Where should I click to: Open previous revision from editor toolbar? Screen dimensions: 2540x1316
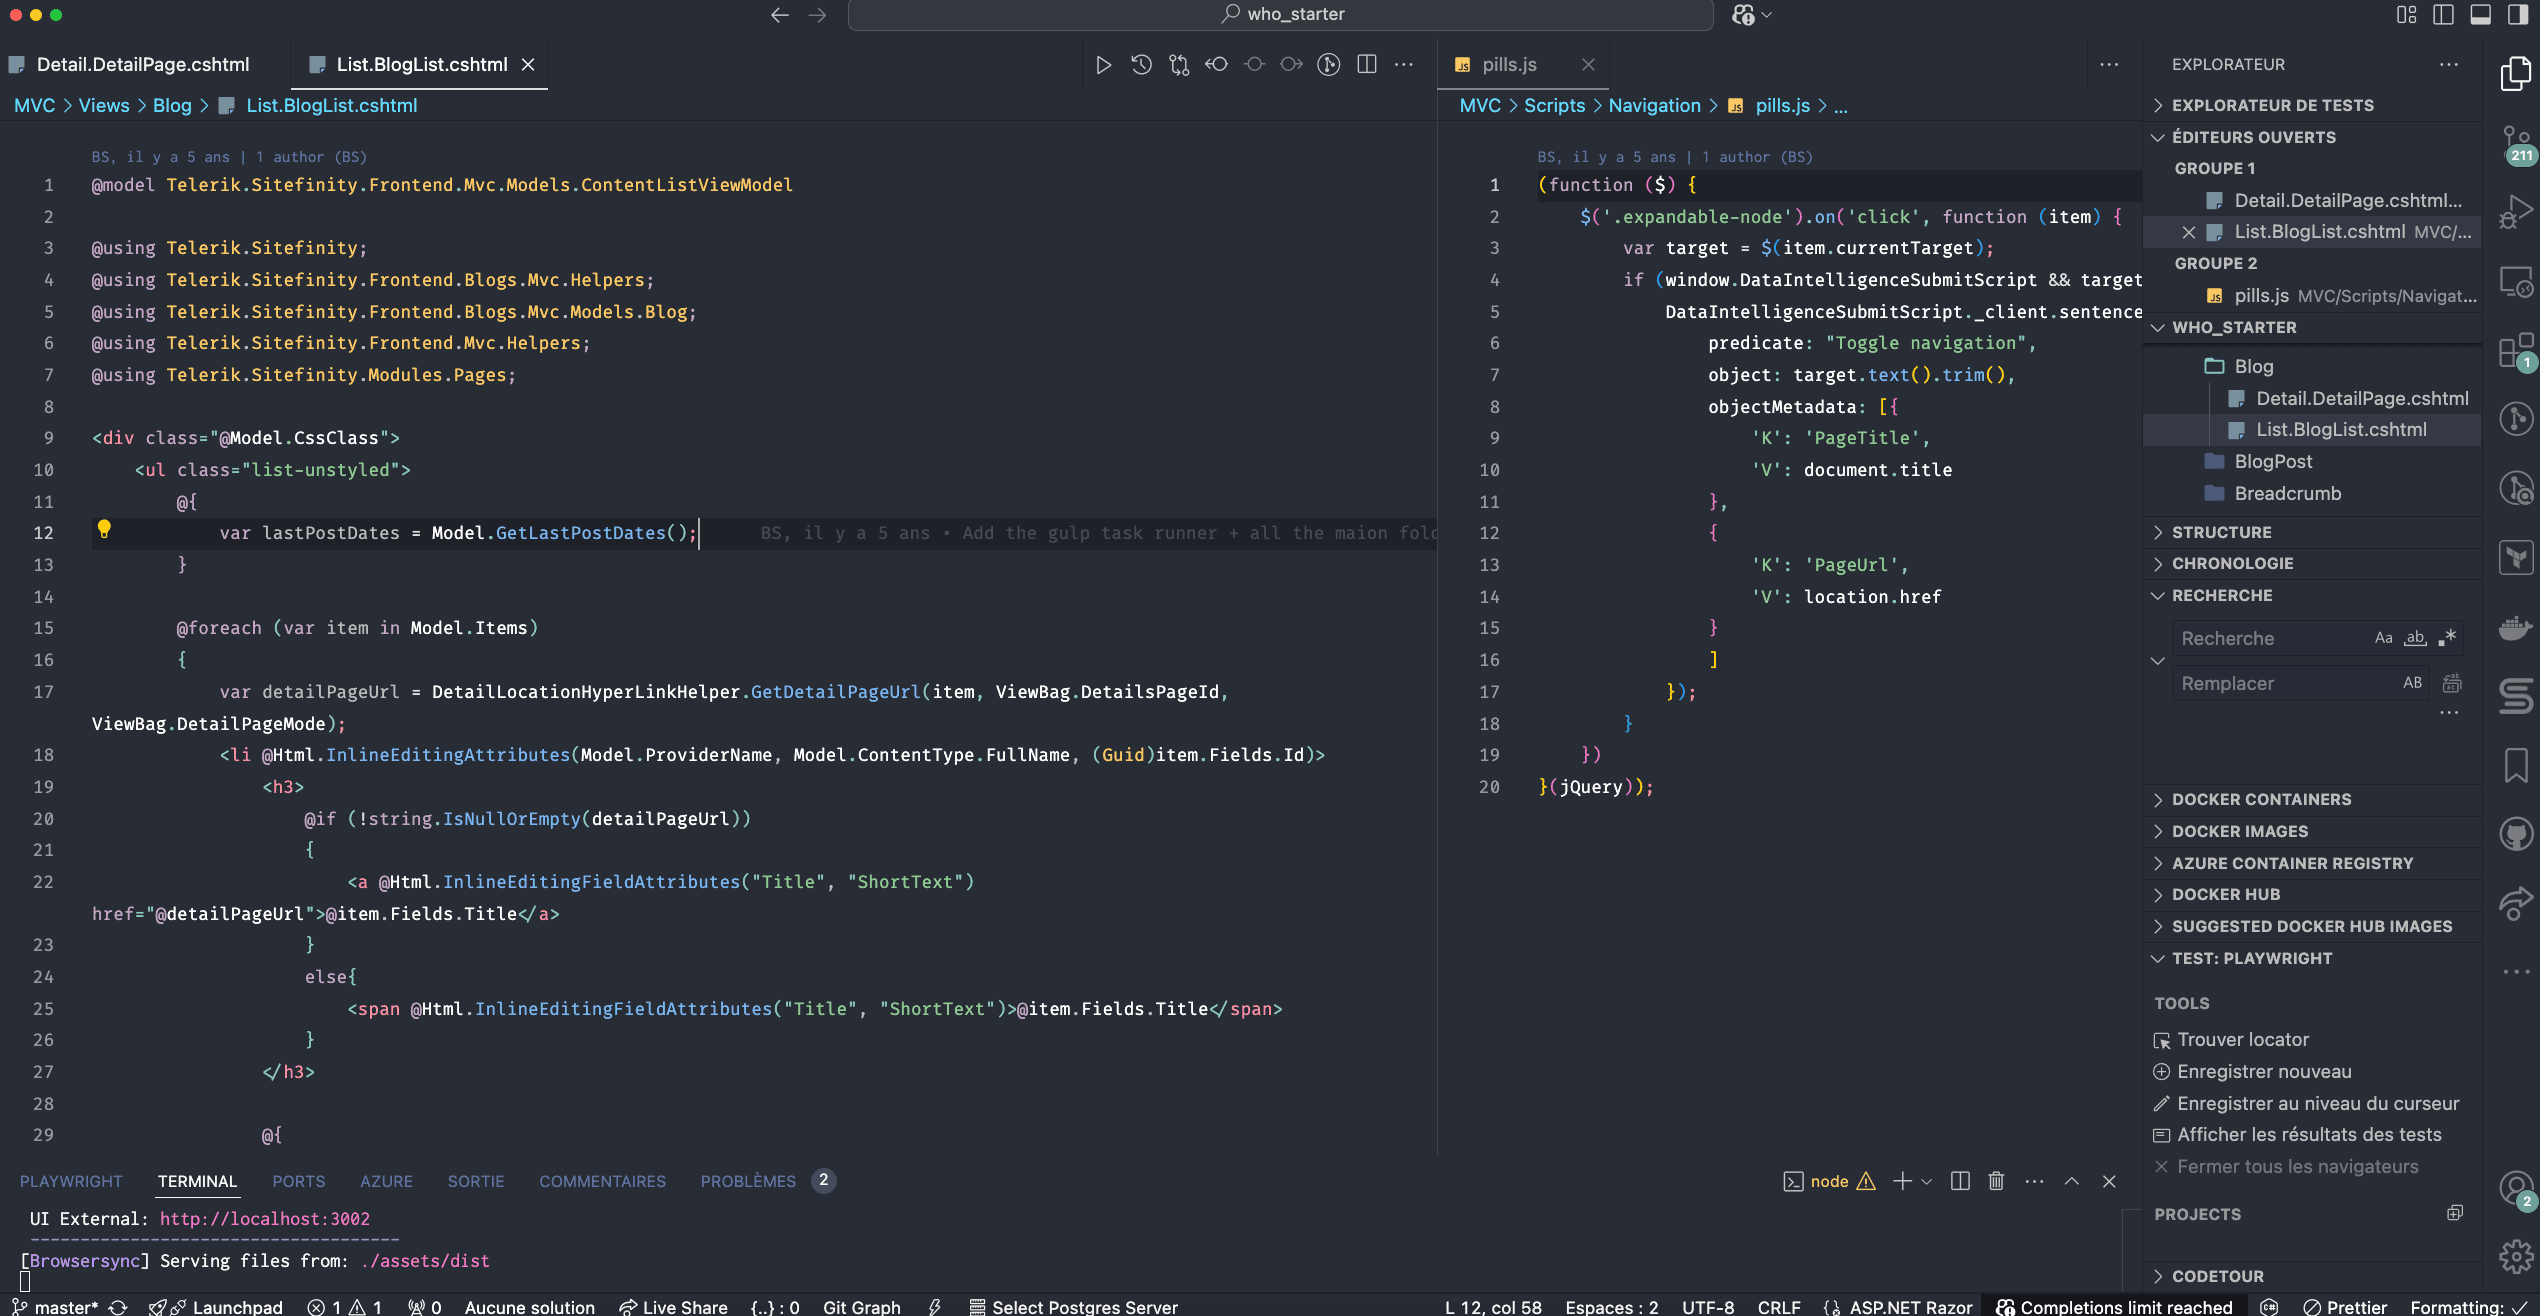1216,65
